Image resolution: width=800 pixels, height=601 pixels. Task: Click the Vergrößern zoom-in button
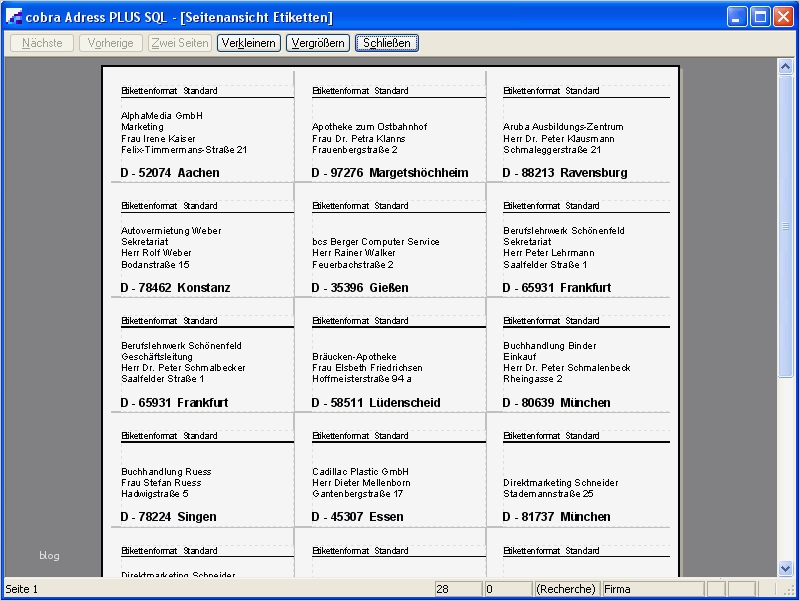click(318, 43)
